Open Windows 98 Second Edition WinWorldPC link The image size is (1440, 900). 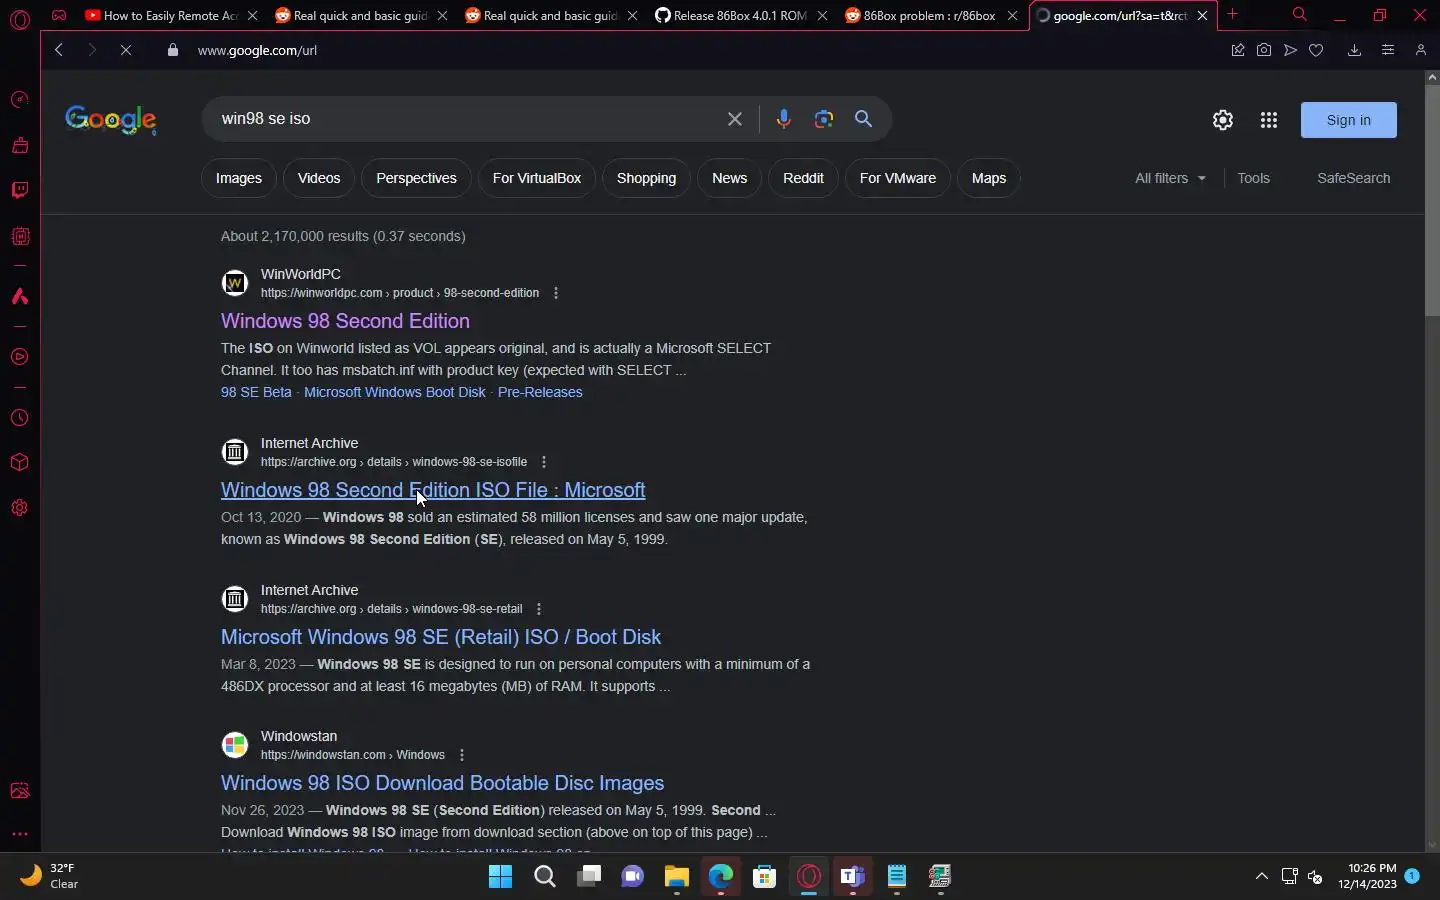[x=345, y=321]
